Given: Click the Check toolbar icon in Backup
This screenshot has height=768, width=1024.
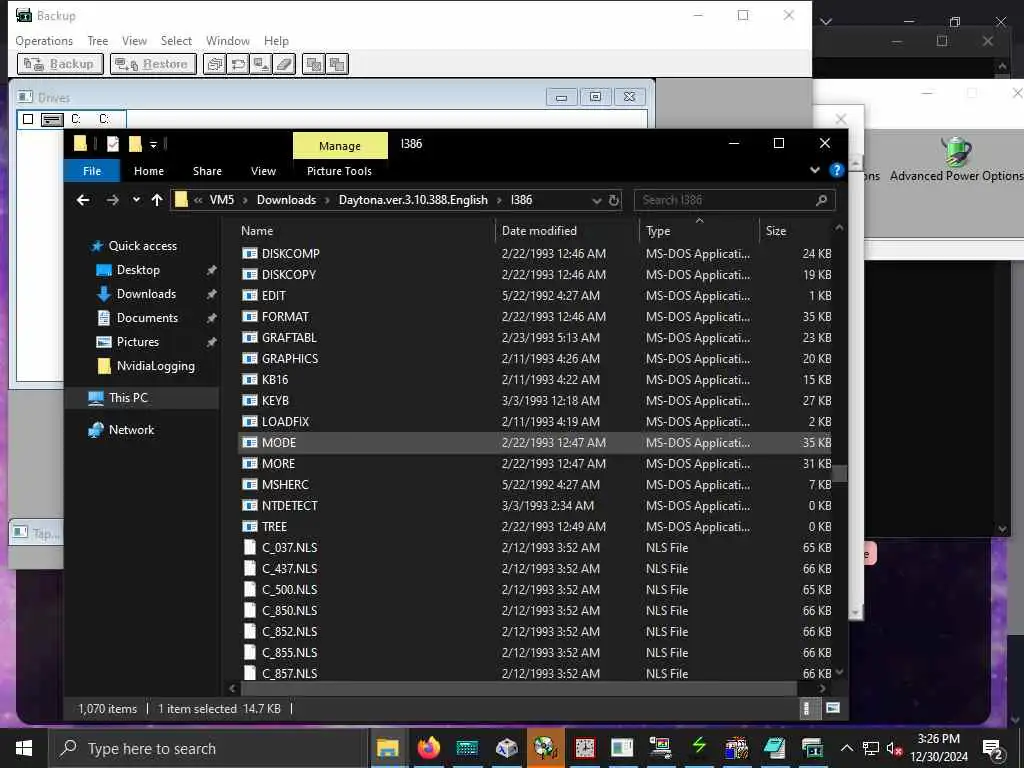Looking at the screenshot, I should (x=313, y=64).
